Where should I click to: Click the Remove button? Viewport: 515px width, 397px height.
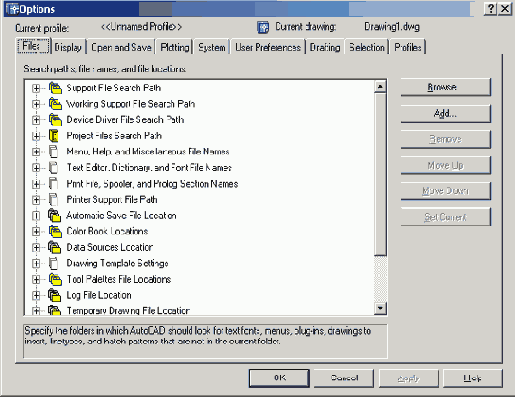click(x=446, y=139)
